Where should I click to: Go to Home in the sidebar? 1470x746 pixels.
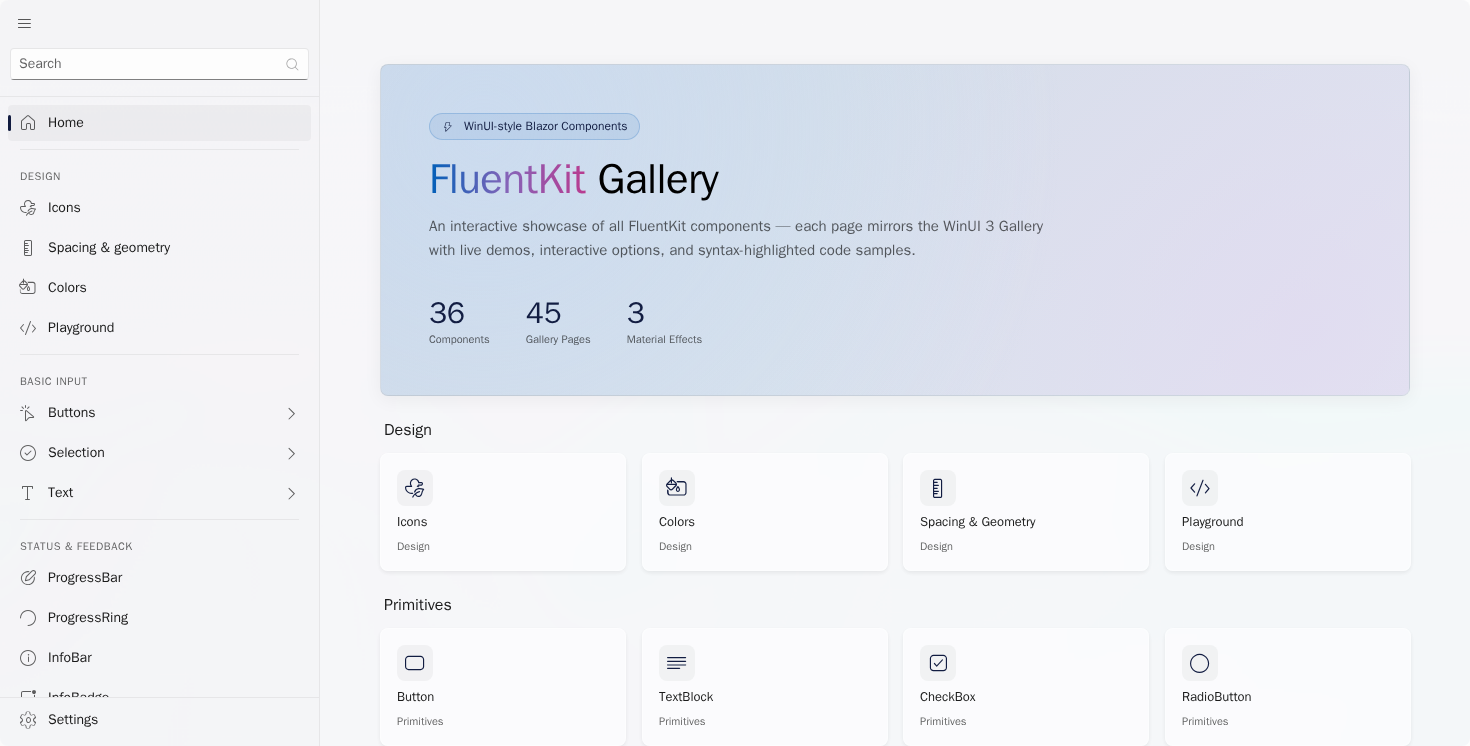point(159,123)
